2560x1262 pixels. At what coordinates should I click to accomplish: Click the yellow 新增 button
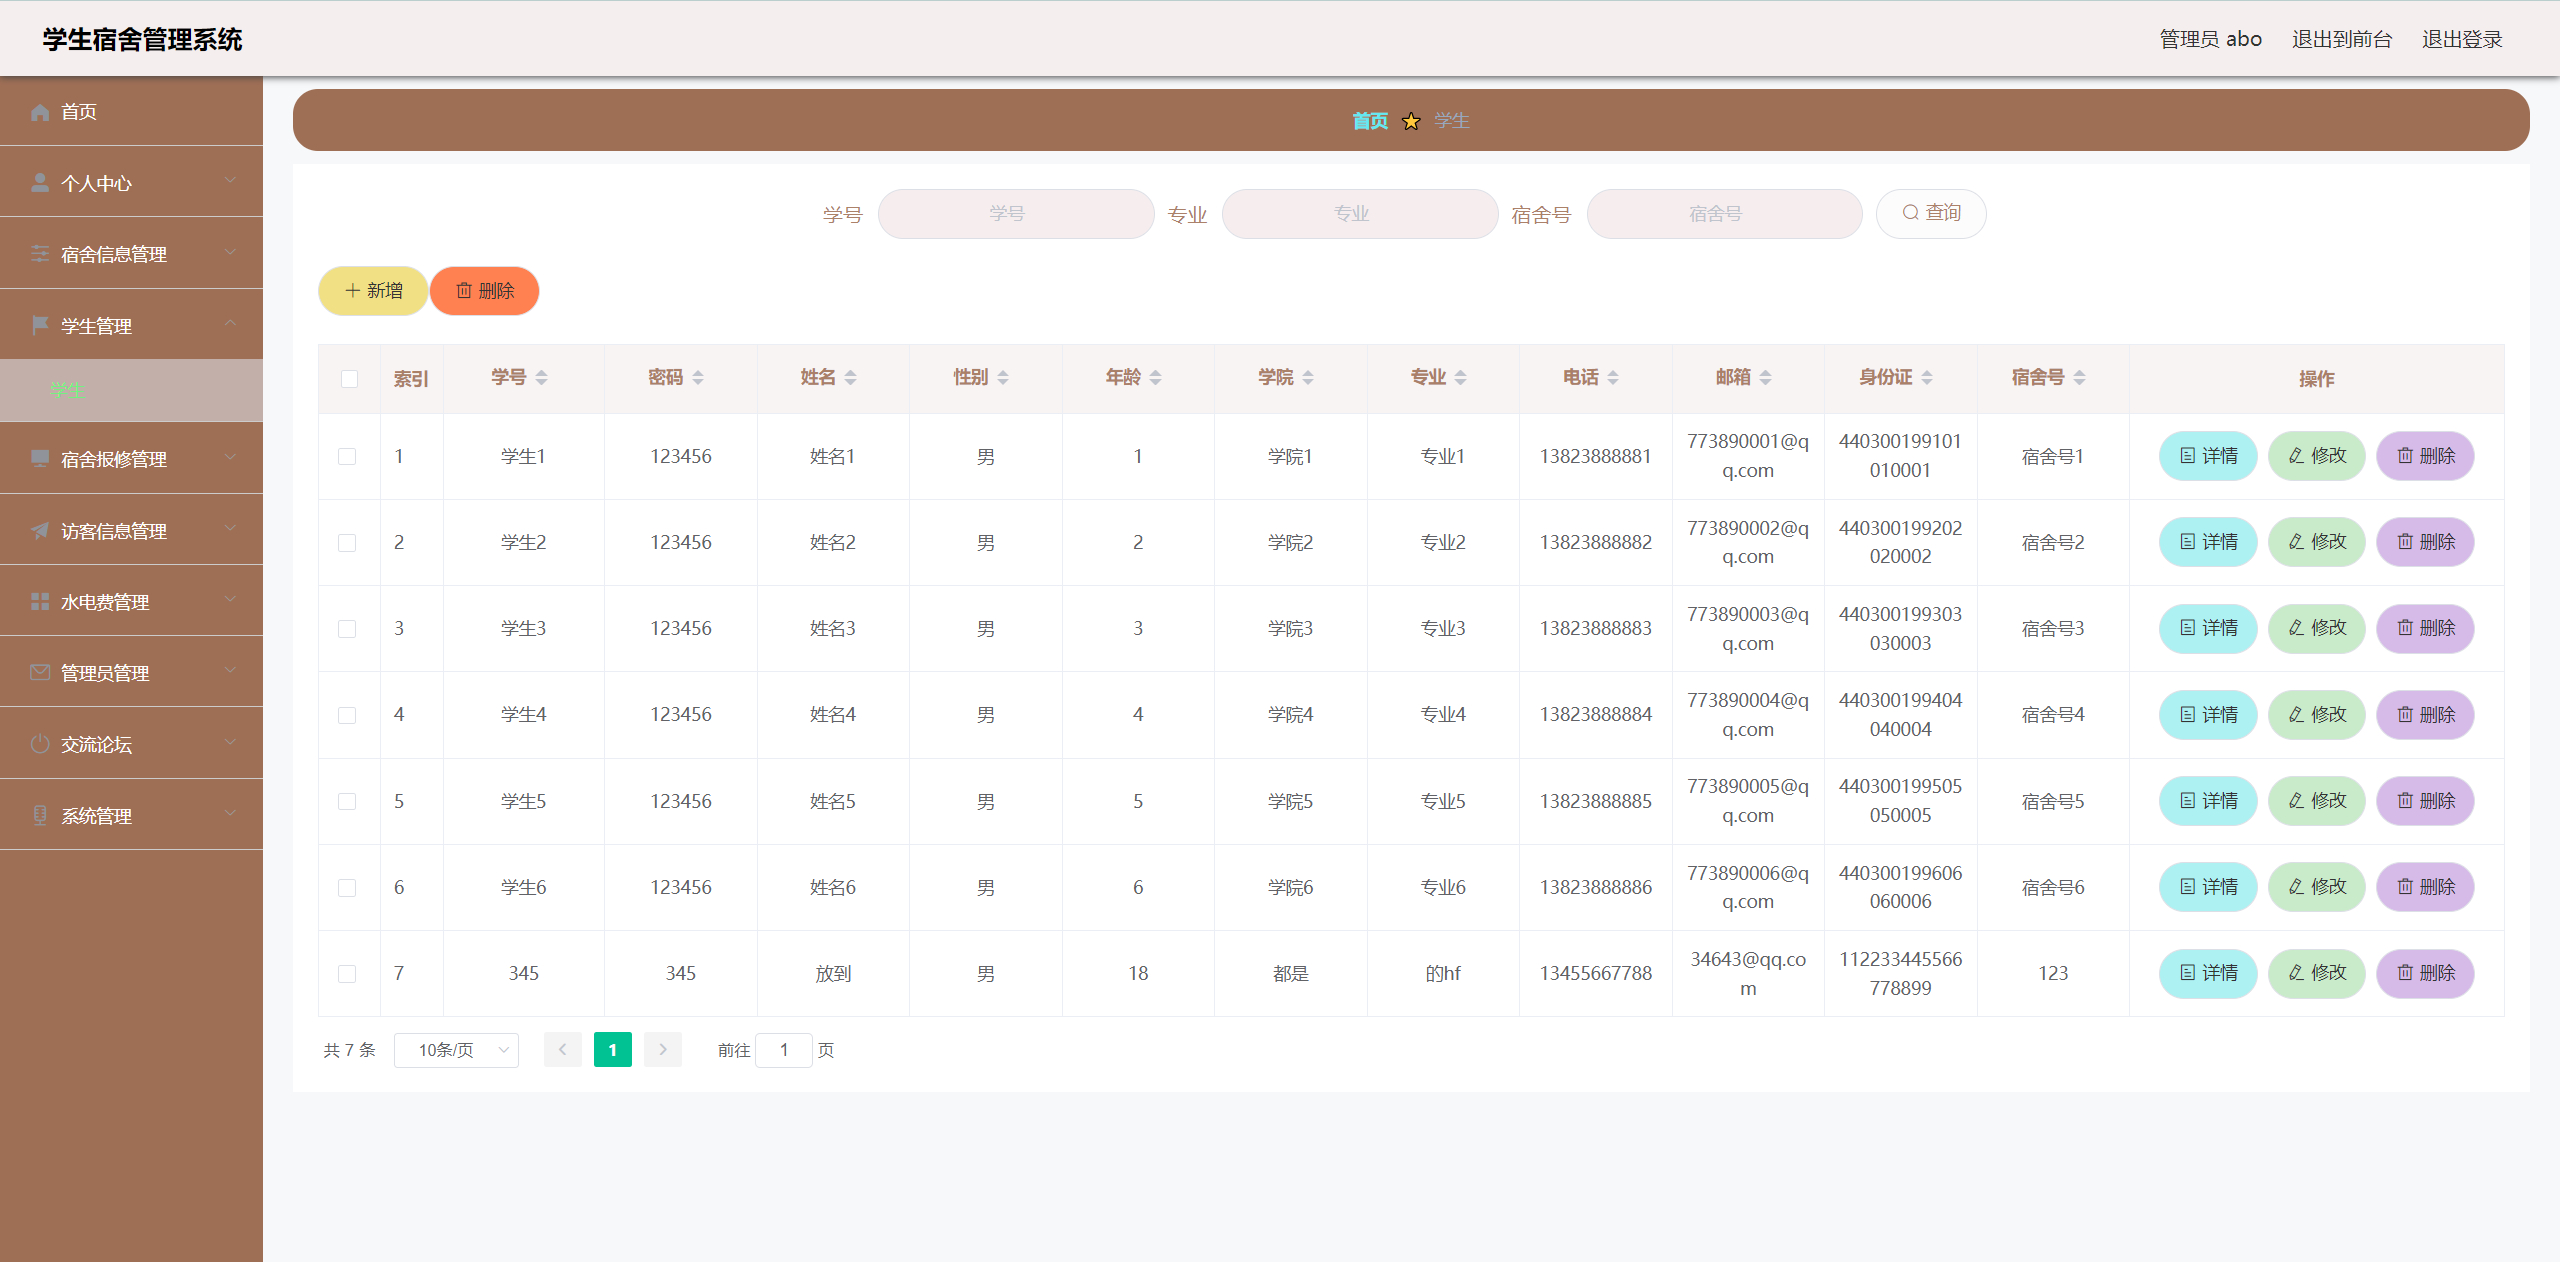click(x=373, y=291)
